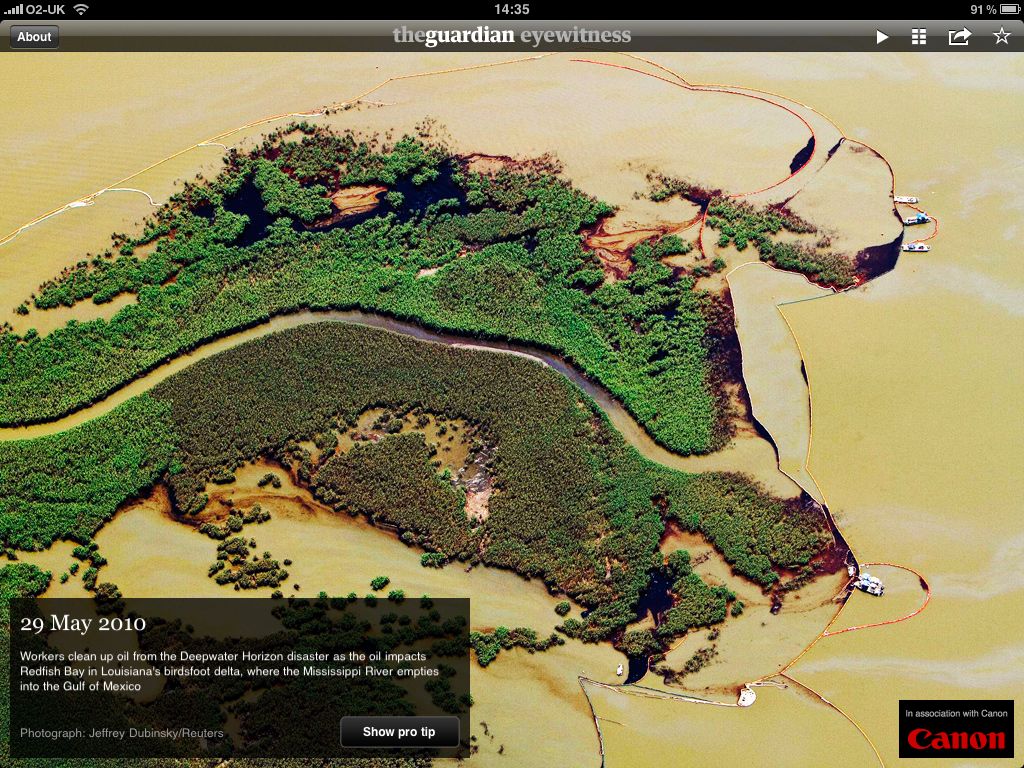The image size is (1024, 768).
Task: Select the 29 May 2010 date heading
Action: [83, 624]
